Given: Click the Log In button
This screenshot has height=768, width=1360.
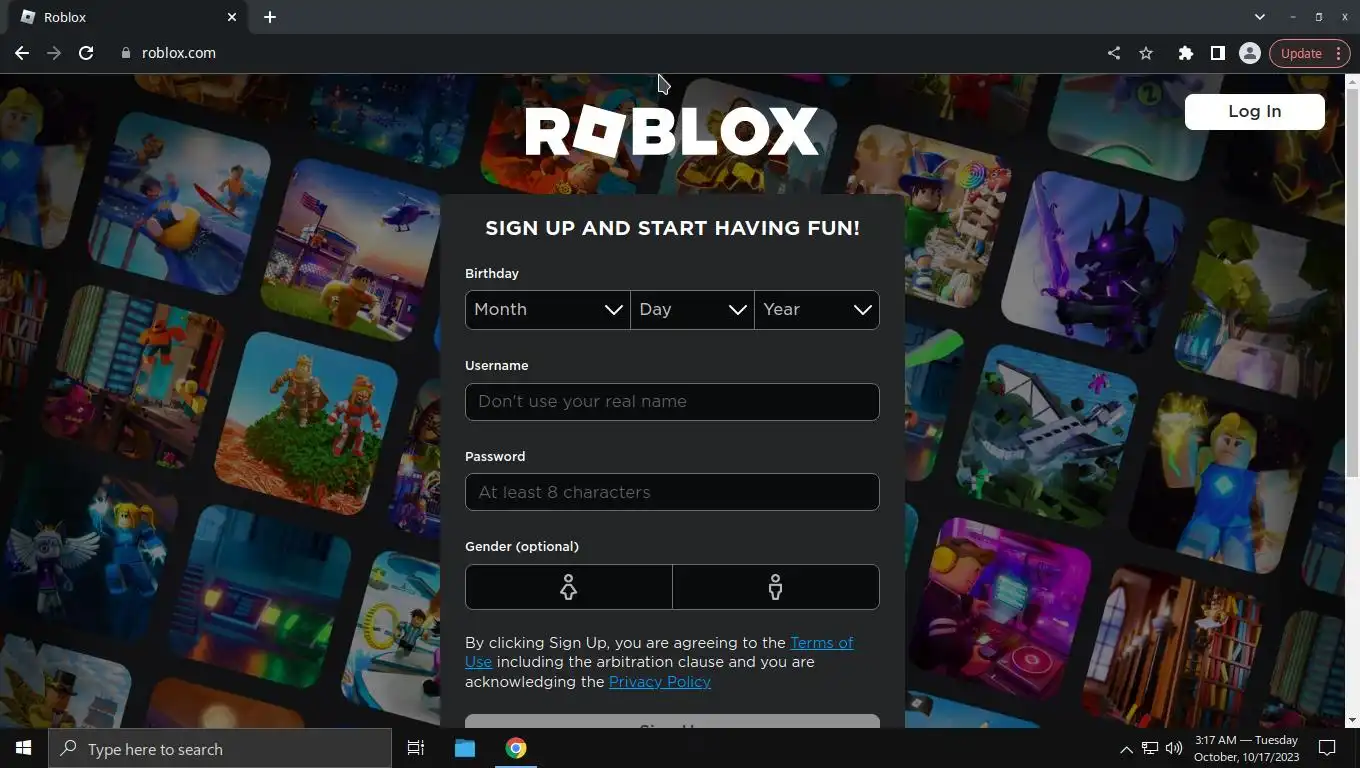Looking at the screenshot, I should [x=1255, y=111].
